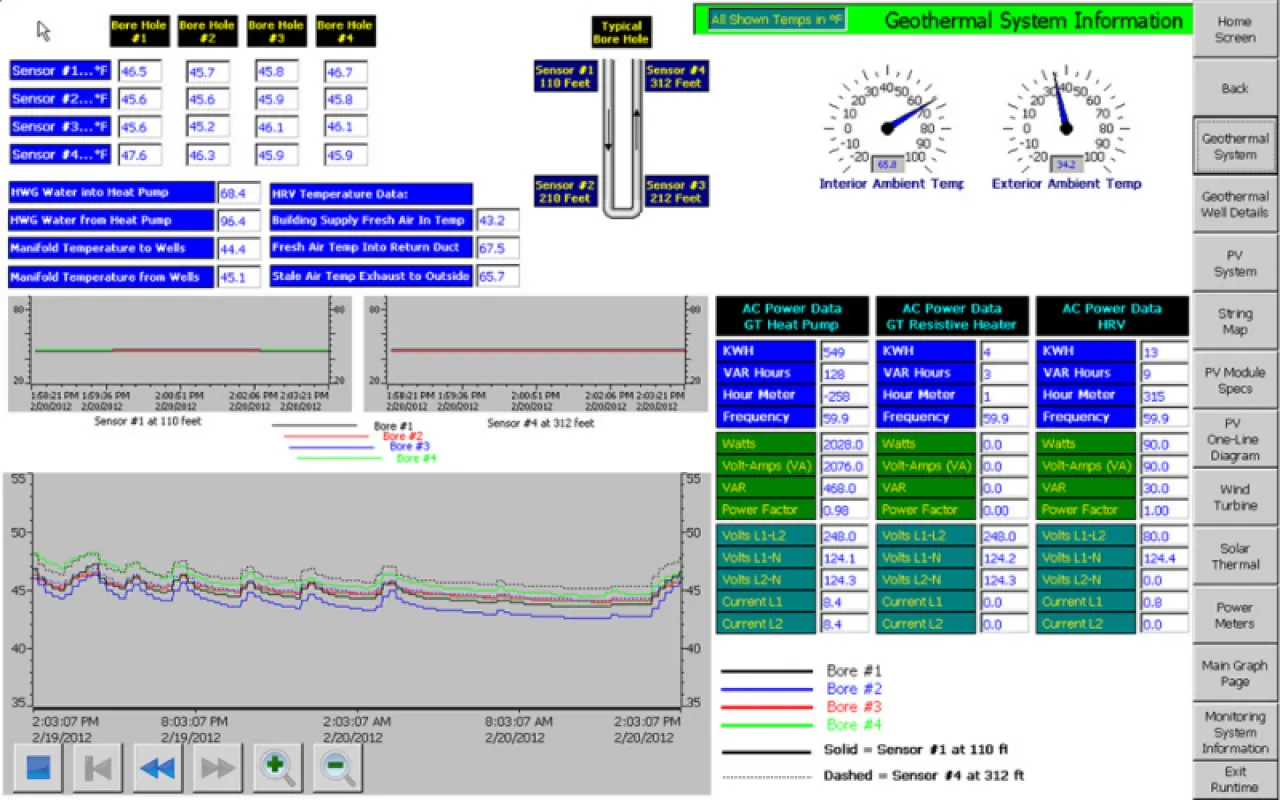Image resolution: width=1280 pixels, height=800 pixels.
Task: Open Geothermal Well Details
Action: pyautogui.click(x=1235, y=204)
